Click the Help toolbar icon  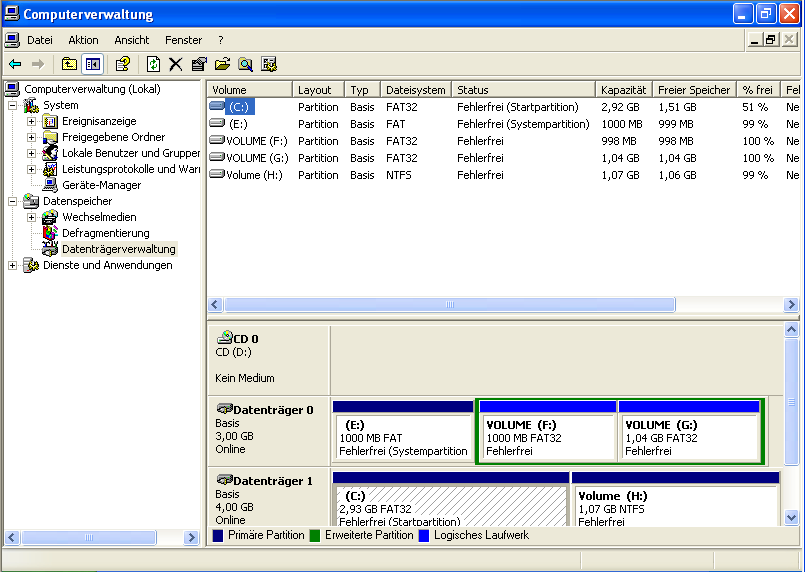(x=123, y=64)
